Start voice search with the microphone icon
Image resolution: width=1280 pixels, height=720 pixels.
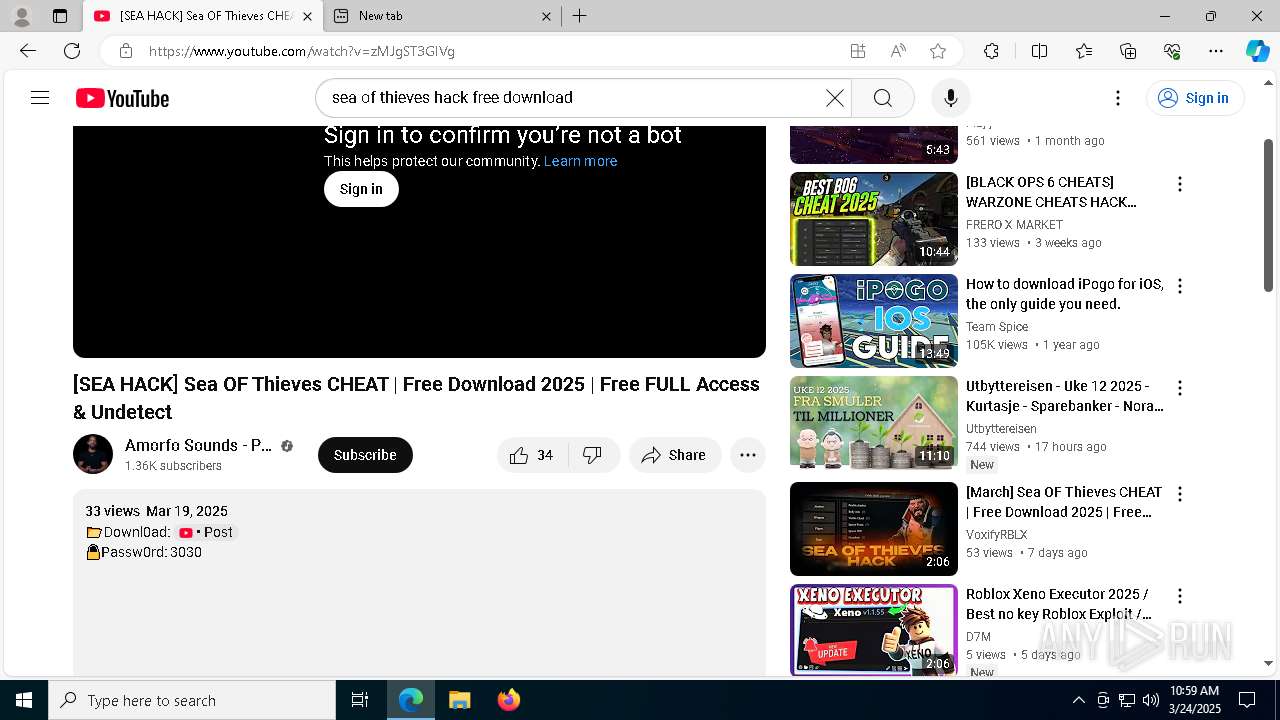point(950,98)
